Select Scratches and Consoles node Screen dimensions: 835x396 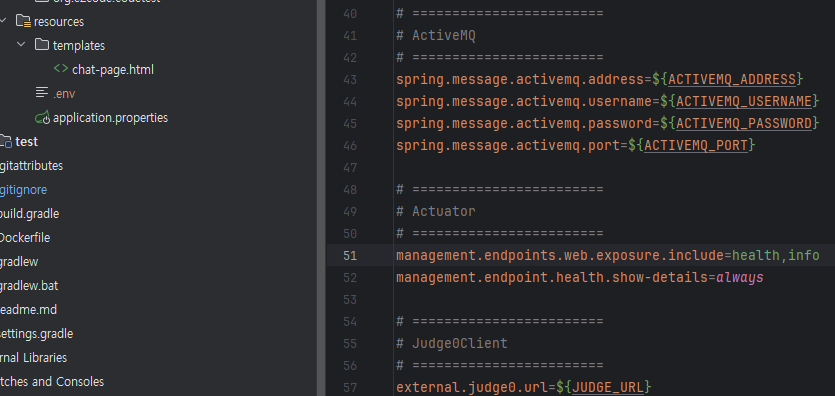coord(52,382)
